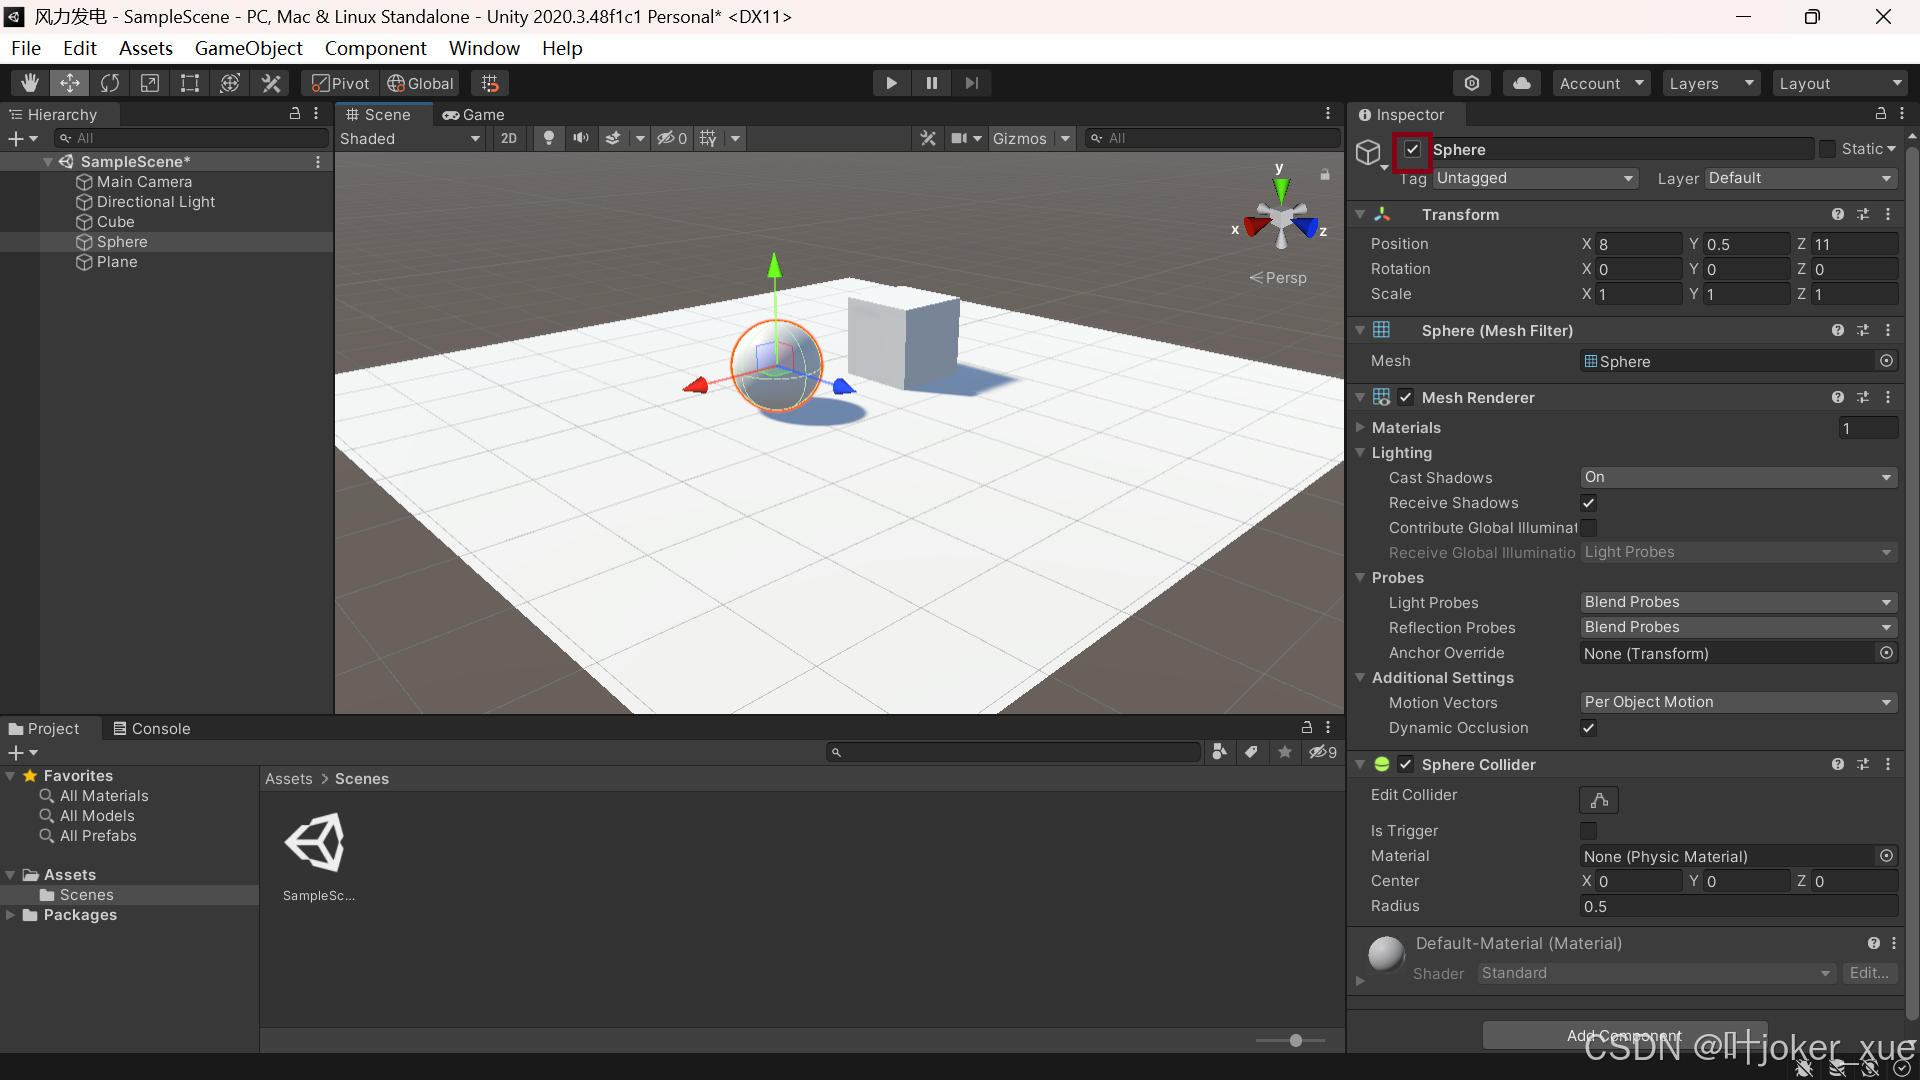Click Edit next to the Standard shader
This screenshot has width=1920, height=1080.
[x=1869, y=972]
